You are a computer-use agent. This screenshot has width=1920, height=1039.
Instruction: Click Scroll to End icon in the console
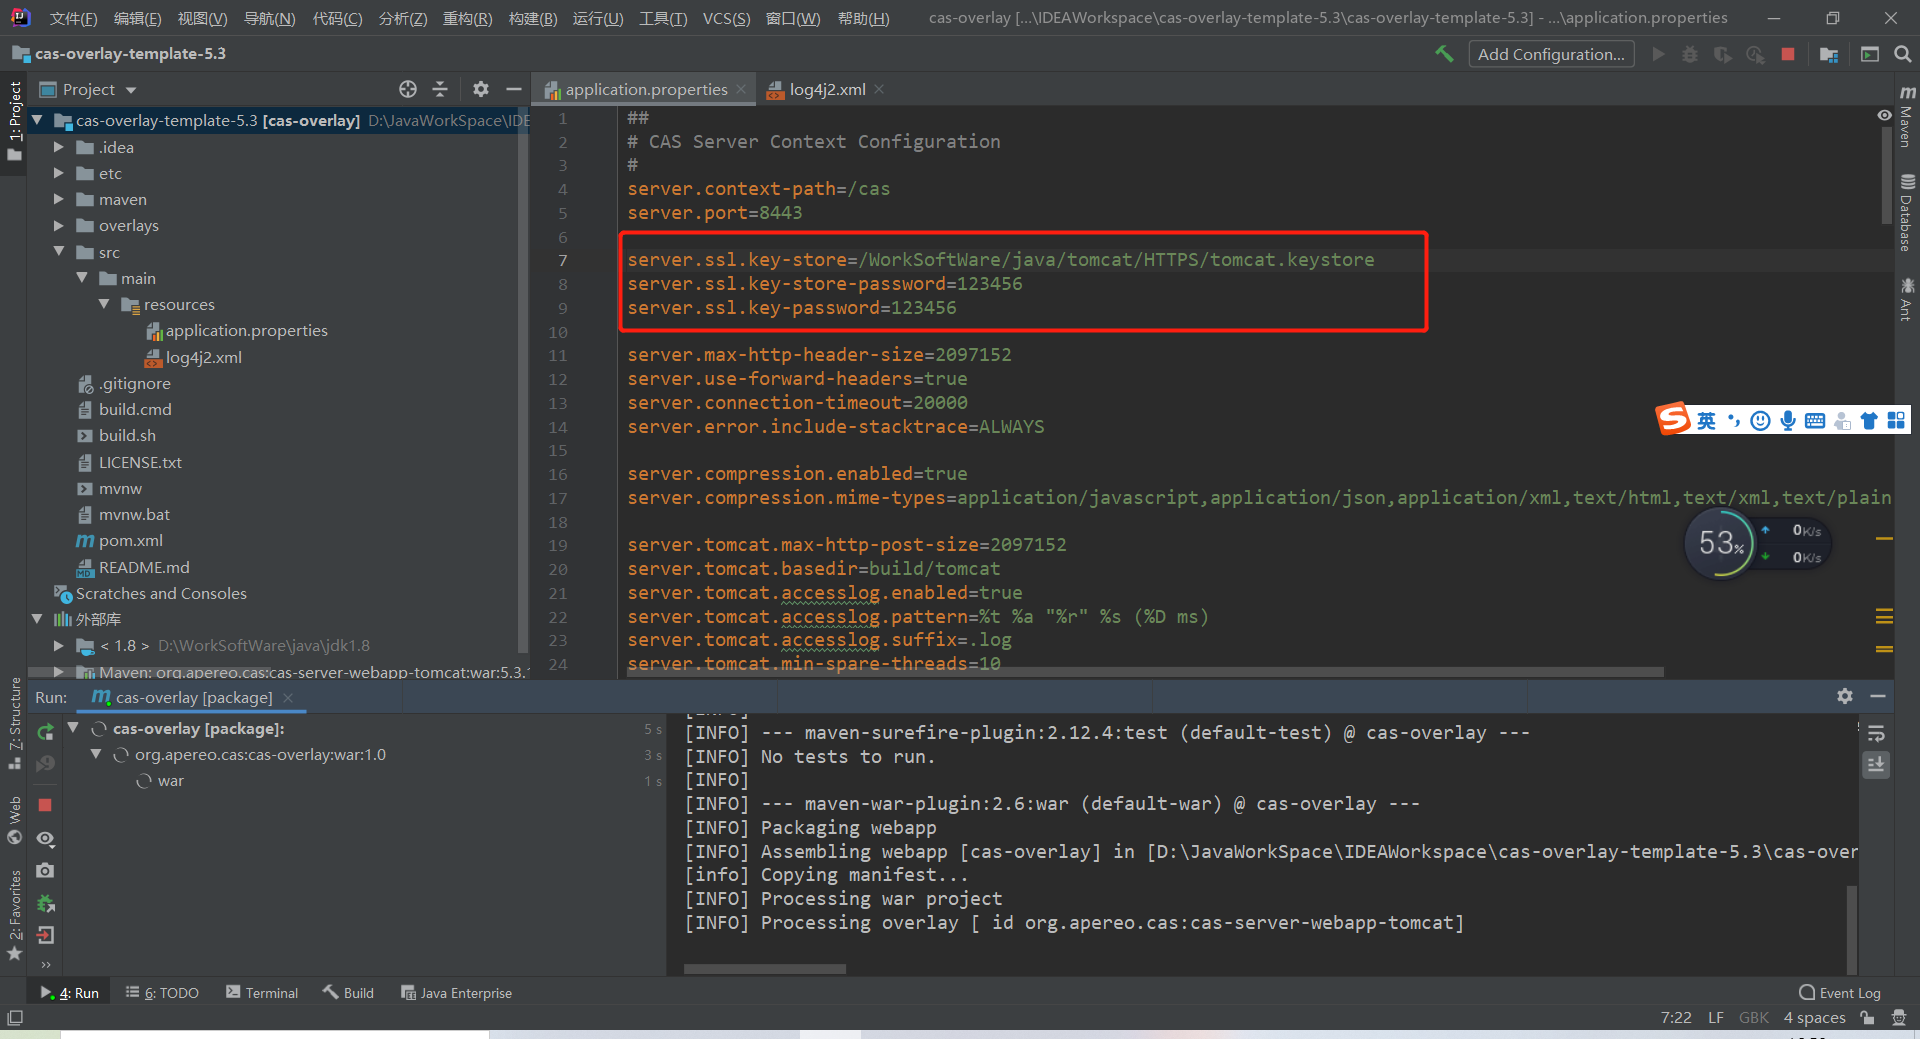click(1876, 765)
